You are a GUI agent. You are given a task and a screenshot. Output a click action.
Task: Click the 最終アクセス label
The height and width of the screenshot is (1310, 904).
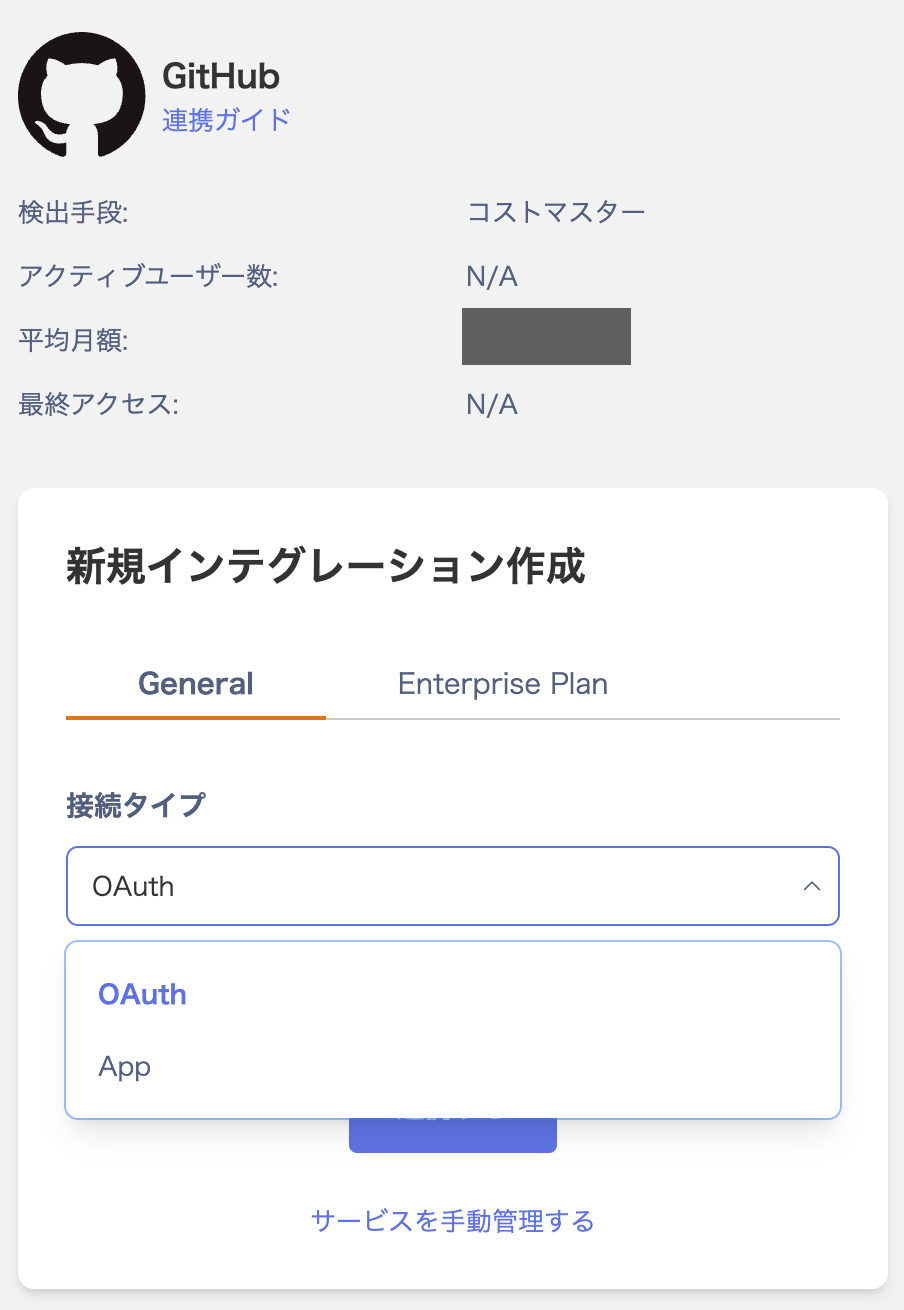(98, 404)
